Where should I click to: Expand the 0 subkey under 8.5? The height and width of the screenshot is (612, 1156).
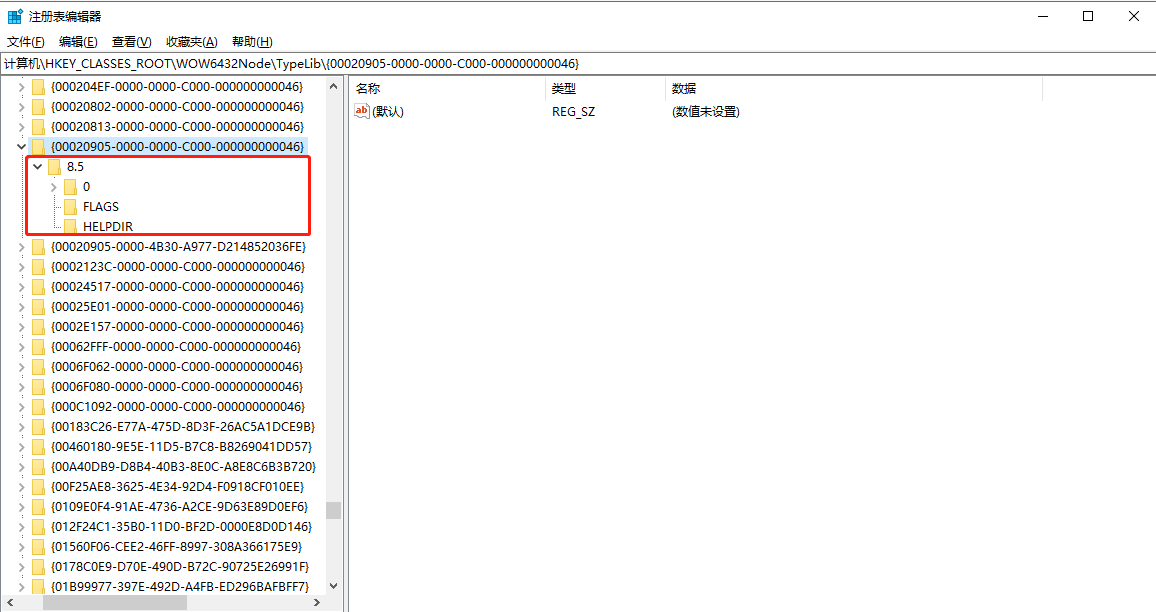pos(54,187)
